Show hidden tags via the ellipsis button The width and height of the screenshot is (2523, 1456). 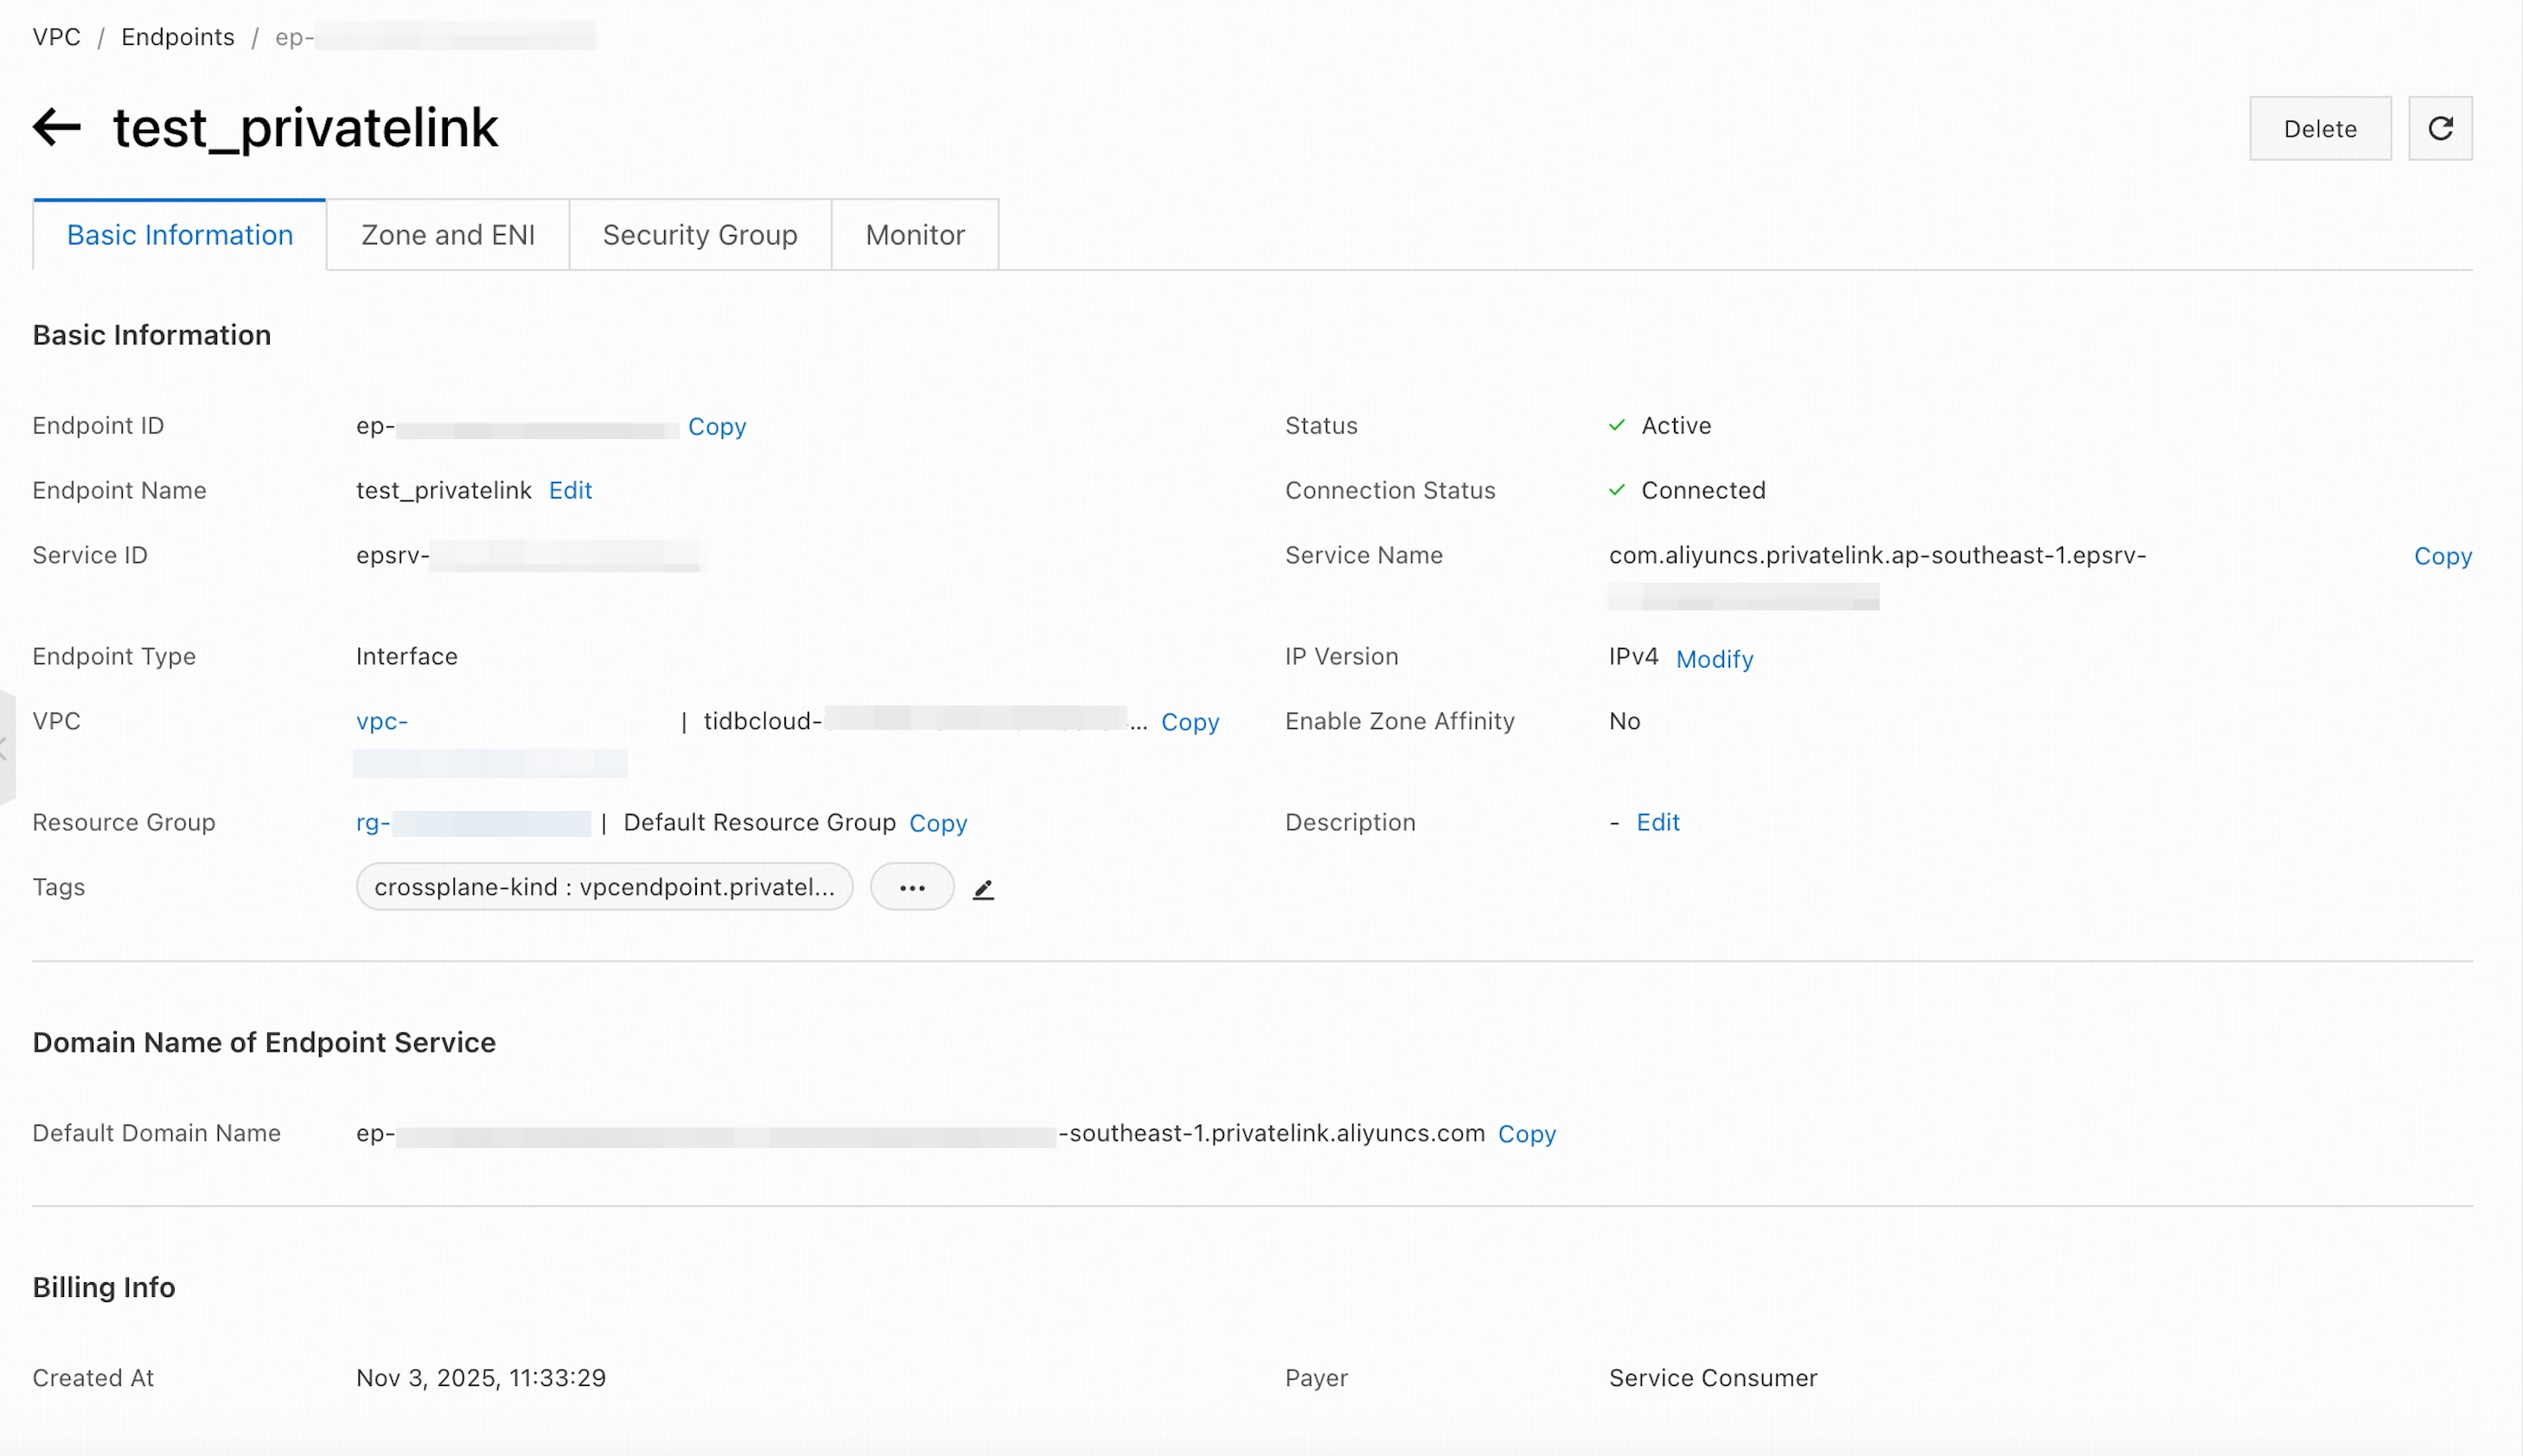click(x=911, y=887)
